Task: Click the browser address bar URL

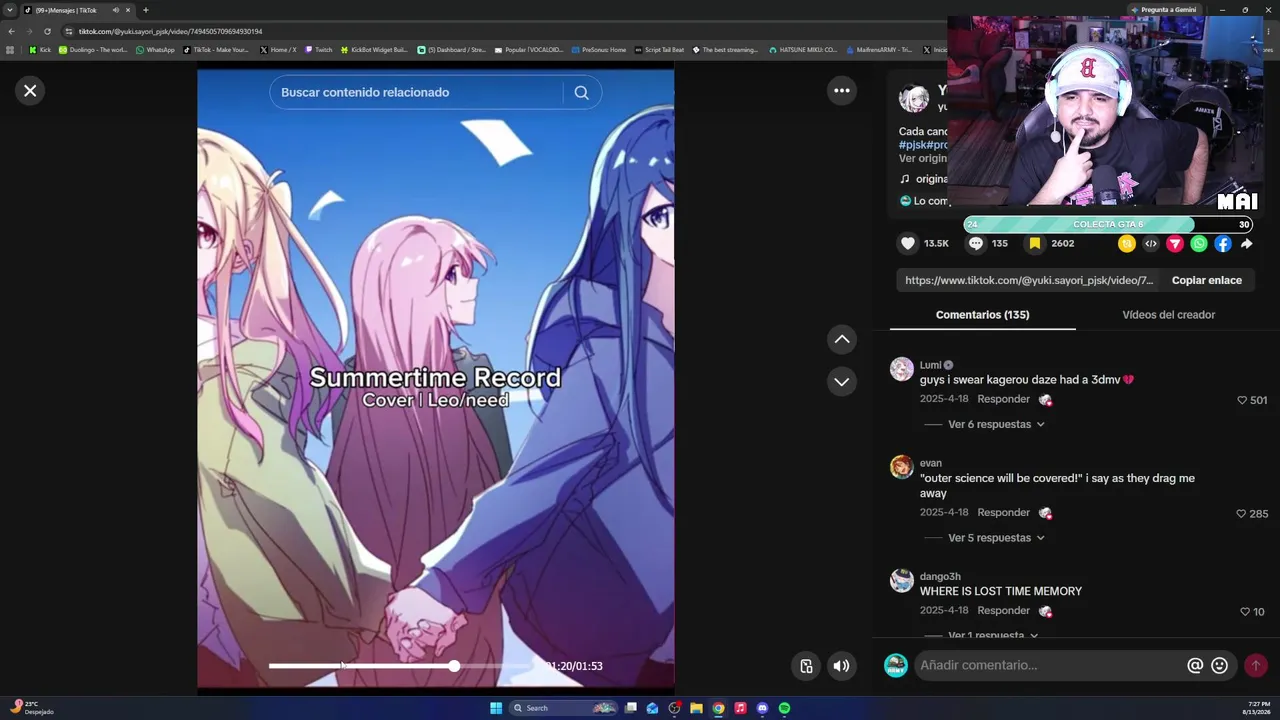Action: [170, 31]
